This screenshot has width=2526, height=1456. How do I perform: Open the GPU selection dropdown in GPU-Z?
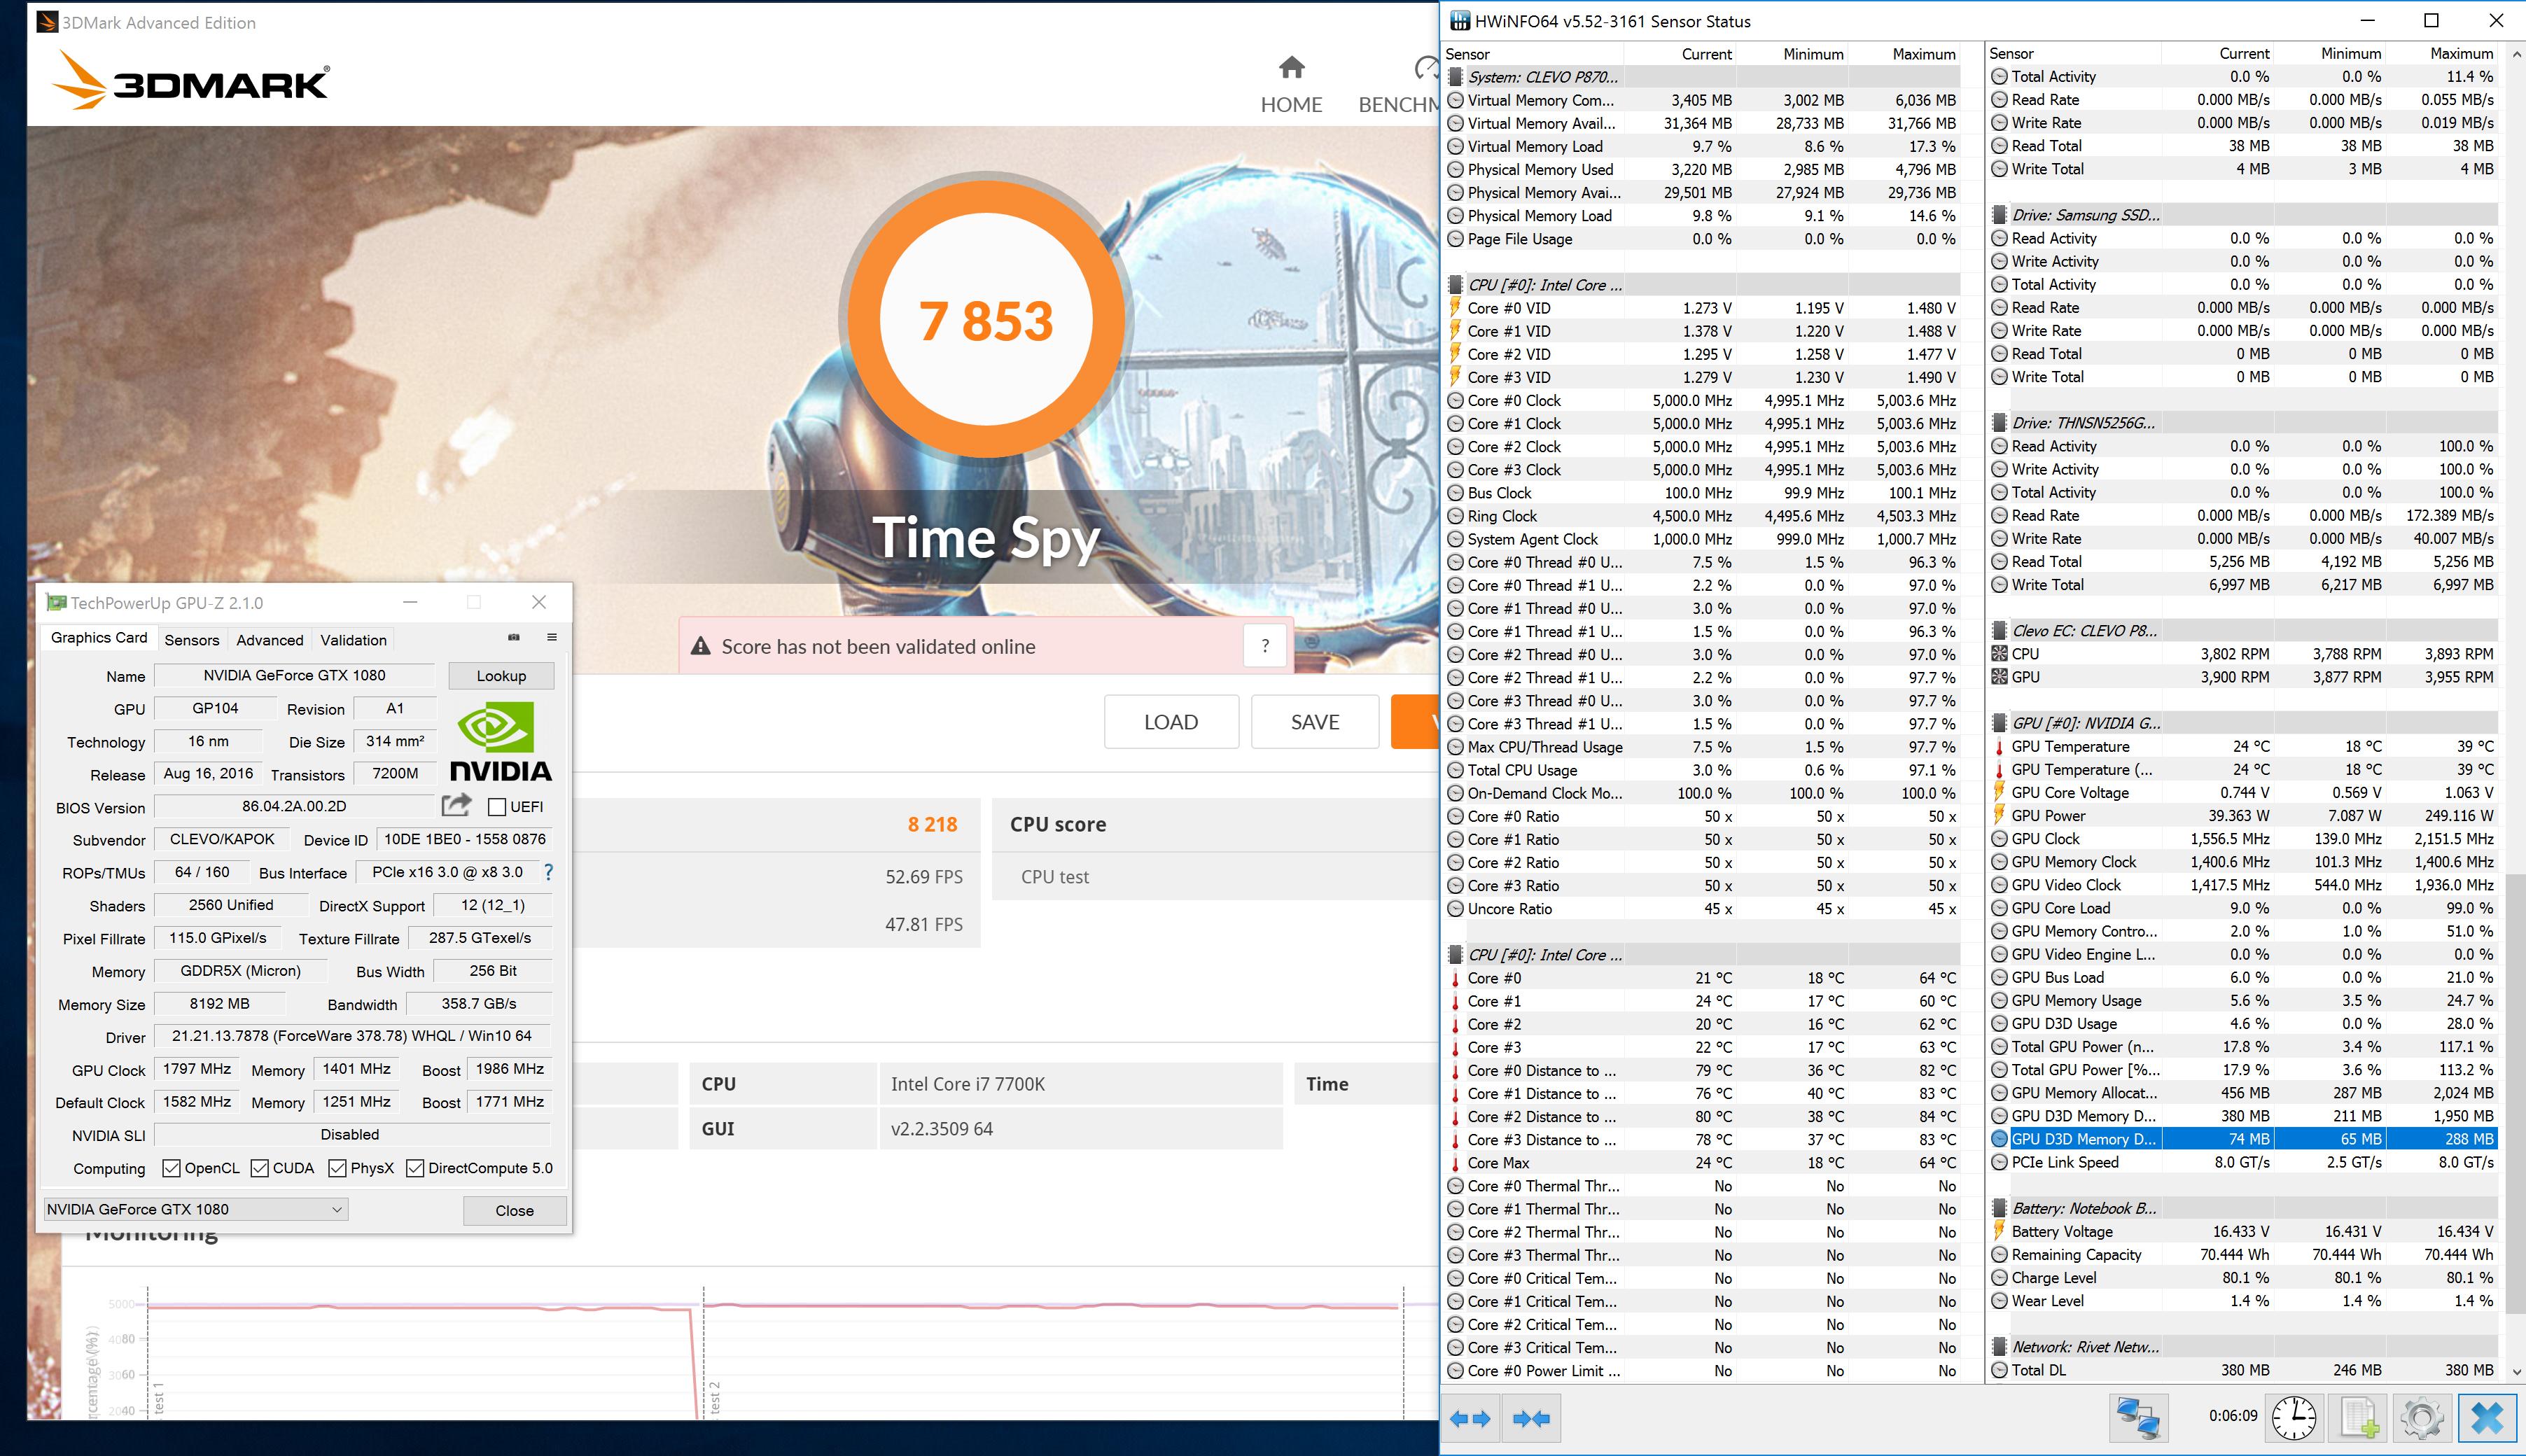click(x=195, y=1209)
